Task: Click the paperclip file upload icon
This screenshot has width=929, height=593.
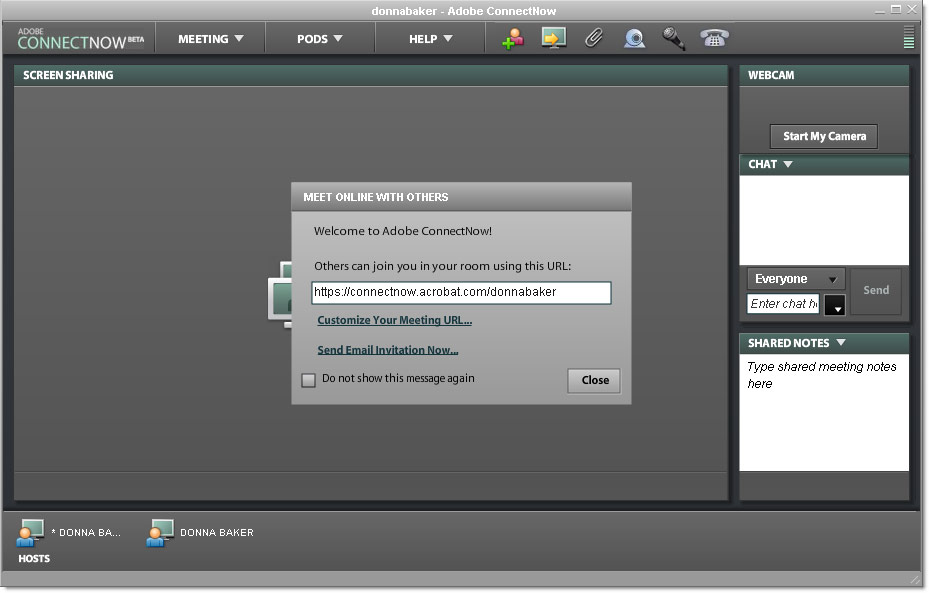Action: [x=594, y=39]
